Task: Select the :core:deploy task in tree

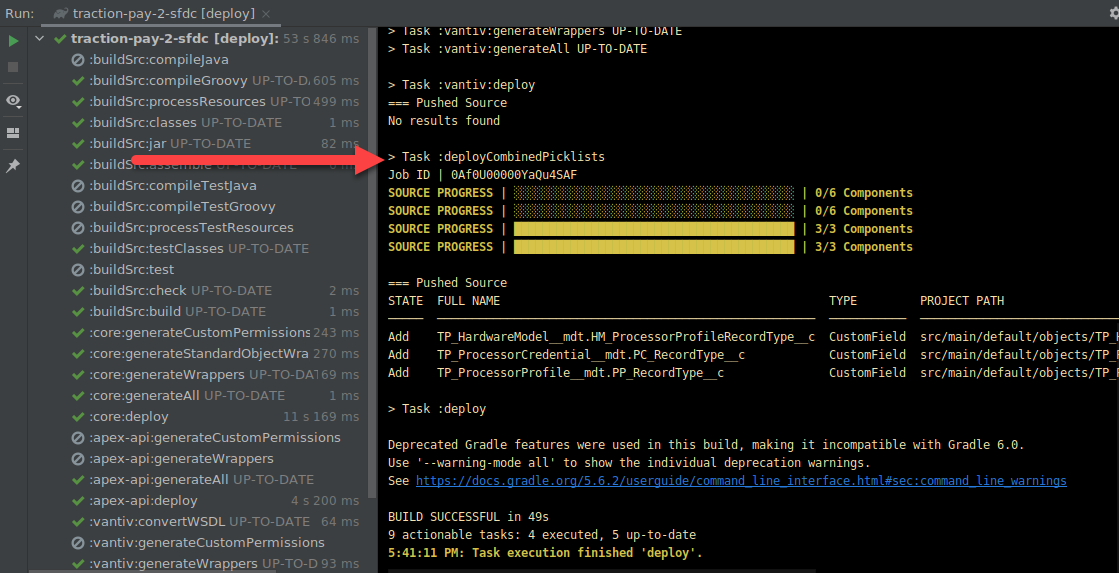Action: 128,417
